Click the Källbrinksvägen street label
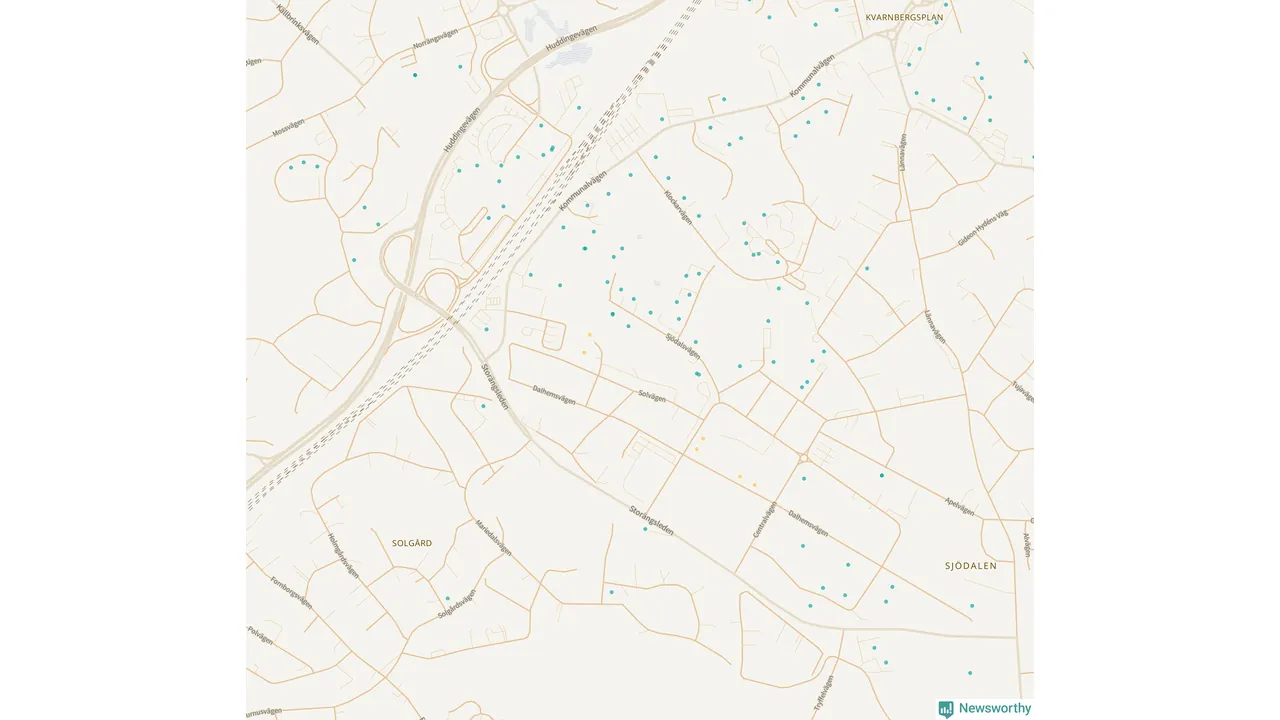The image size is (1280, 720). pos(298,23)
